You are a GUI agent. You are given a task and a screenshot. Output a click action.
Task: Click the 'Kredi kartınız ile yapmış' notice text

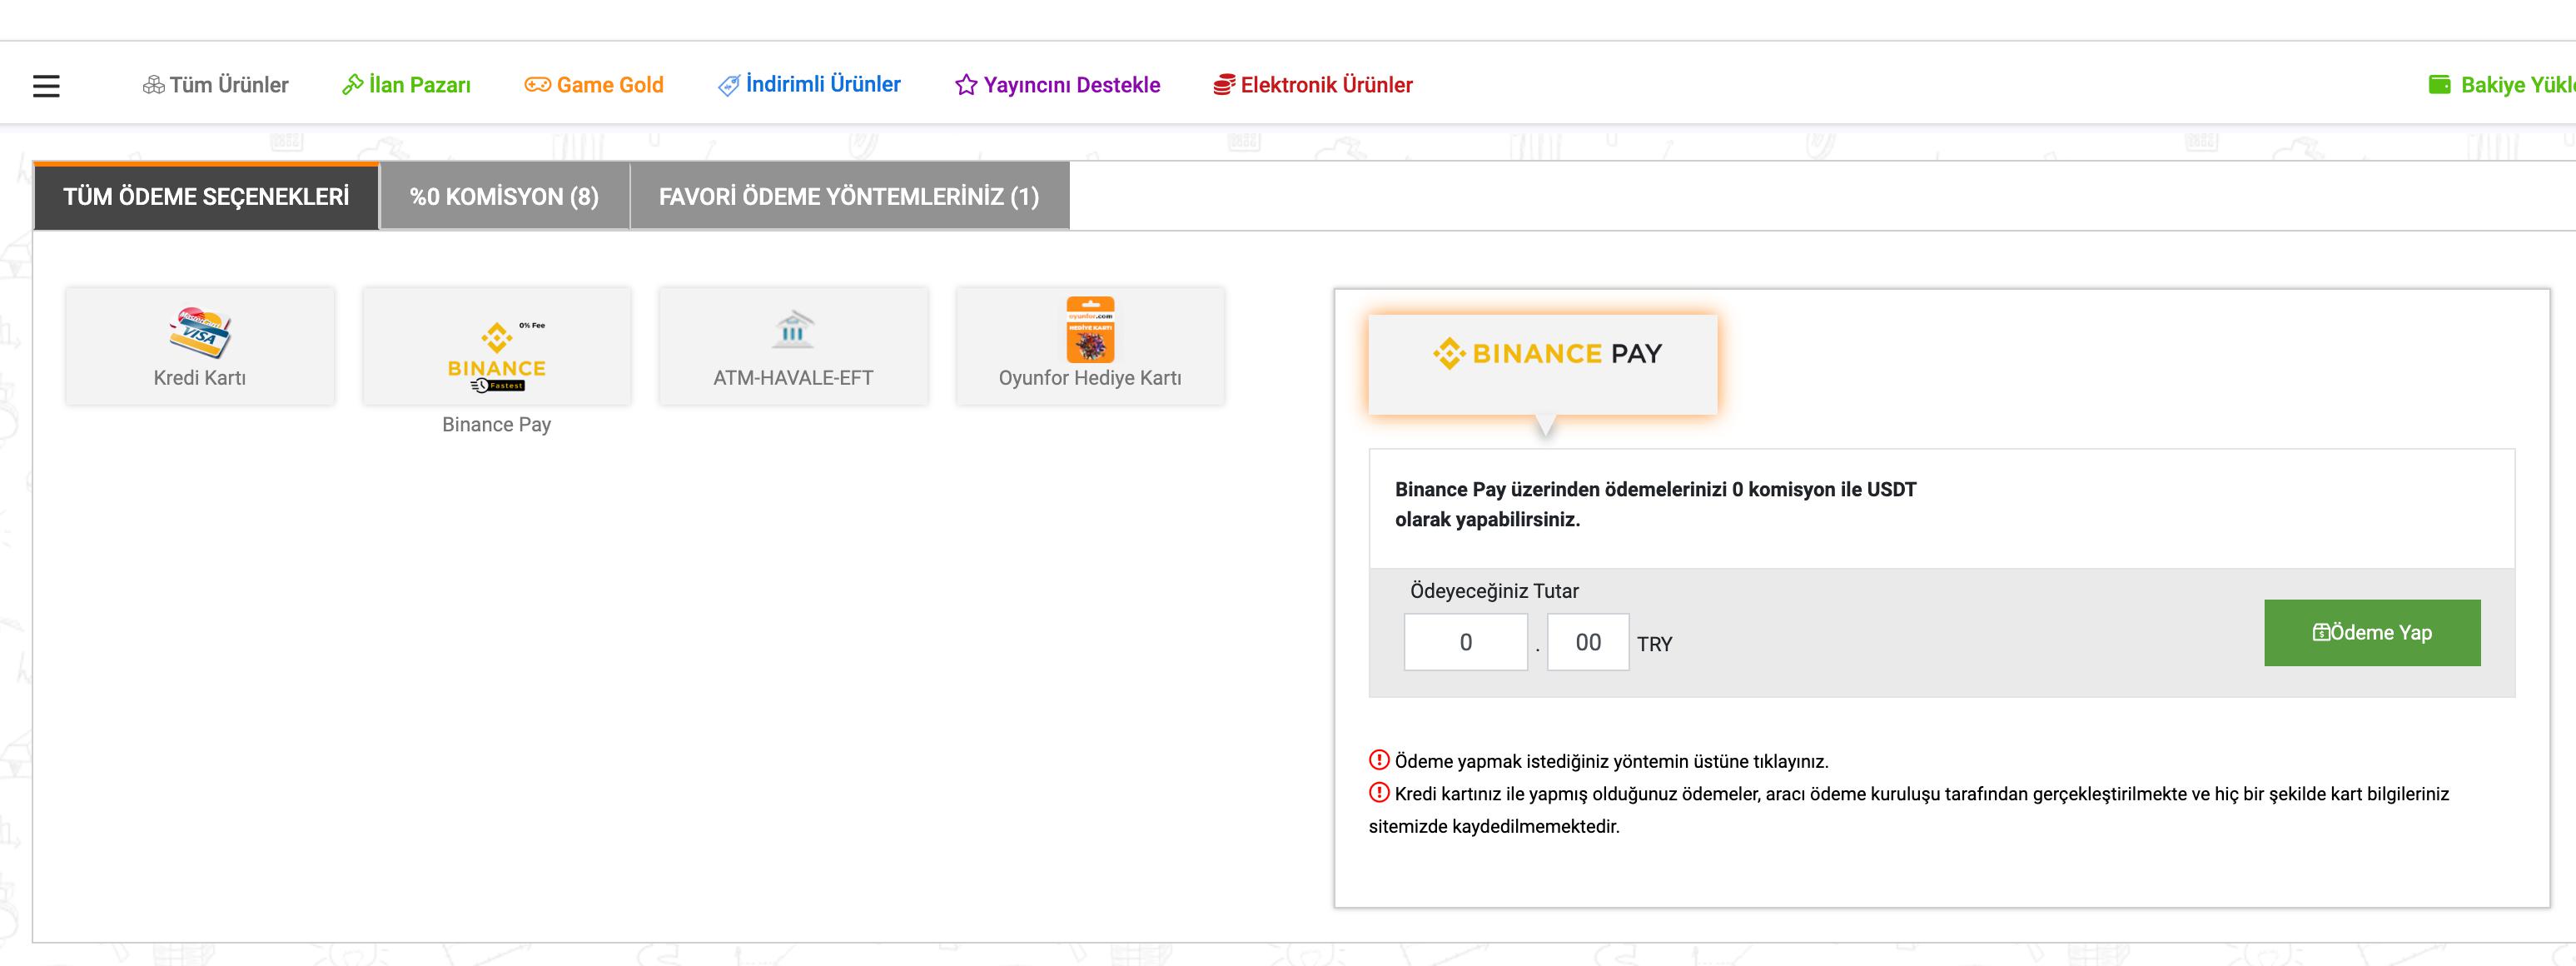tap(1909, 810)
